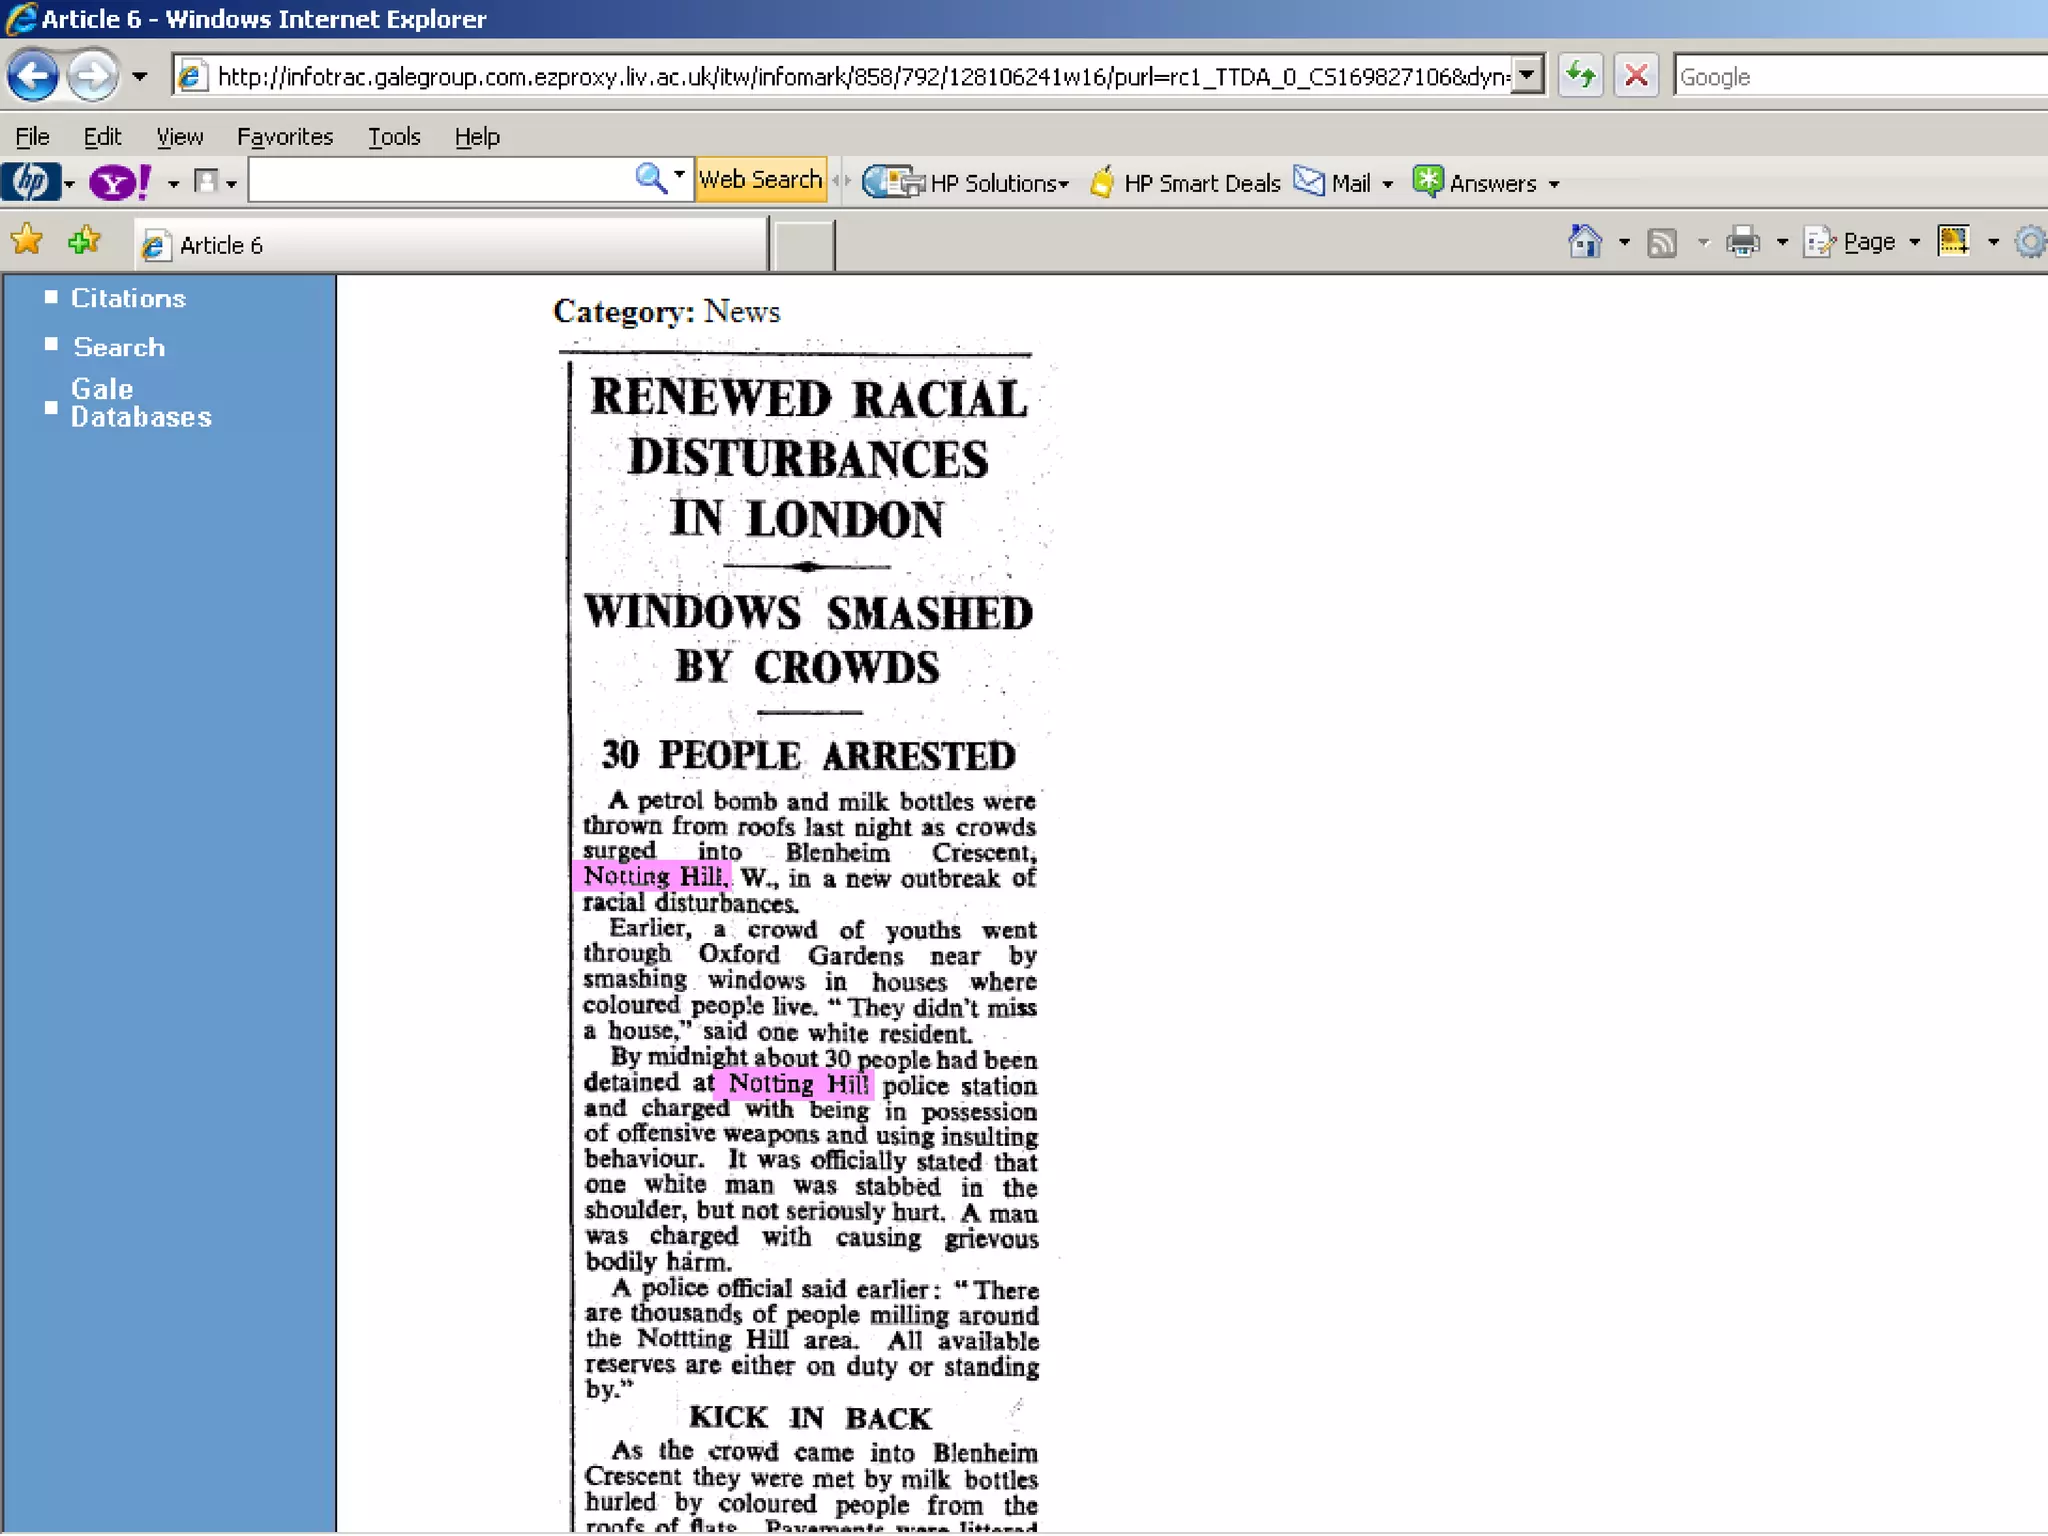Open the Page menu dropdown
The width and height of the screenshot is (2048, 1536).
1868,242
